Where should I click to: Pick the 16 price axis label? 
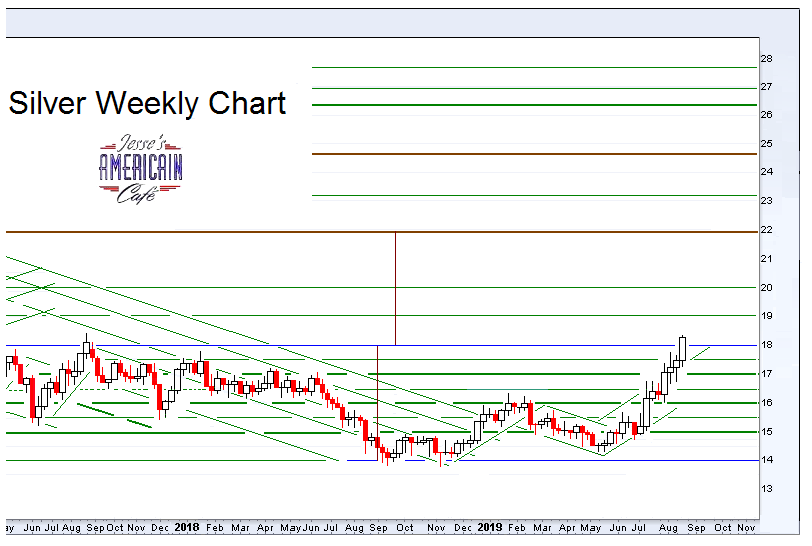[x=766, y=403]
